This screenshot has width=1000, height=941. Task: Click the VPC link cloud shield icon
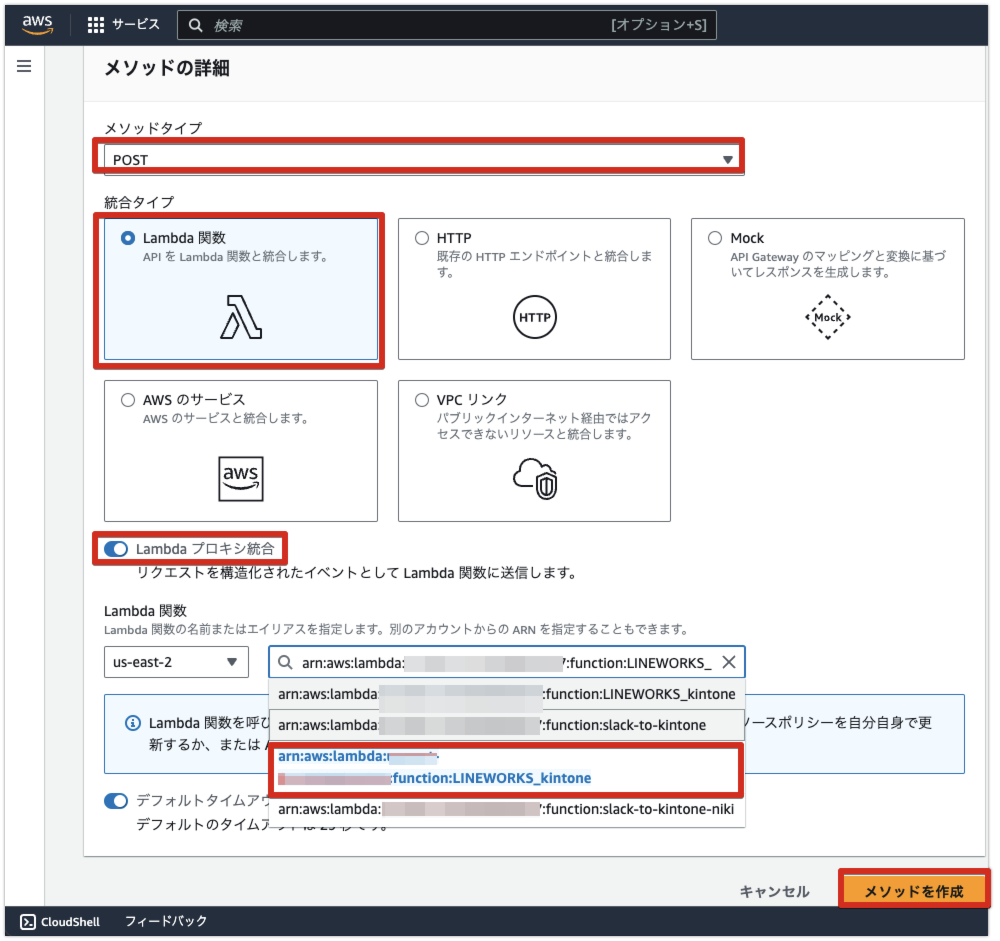534,477
